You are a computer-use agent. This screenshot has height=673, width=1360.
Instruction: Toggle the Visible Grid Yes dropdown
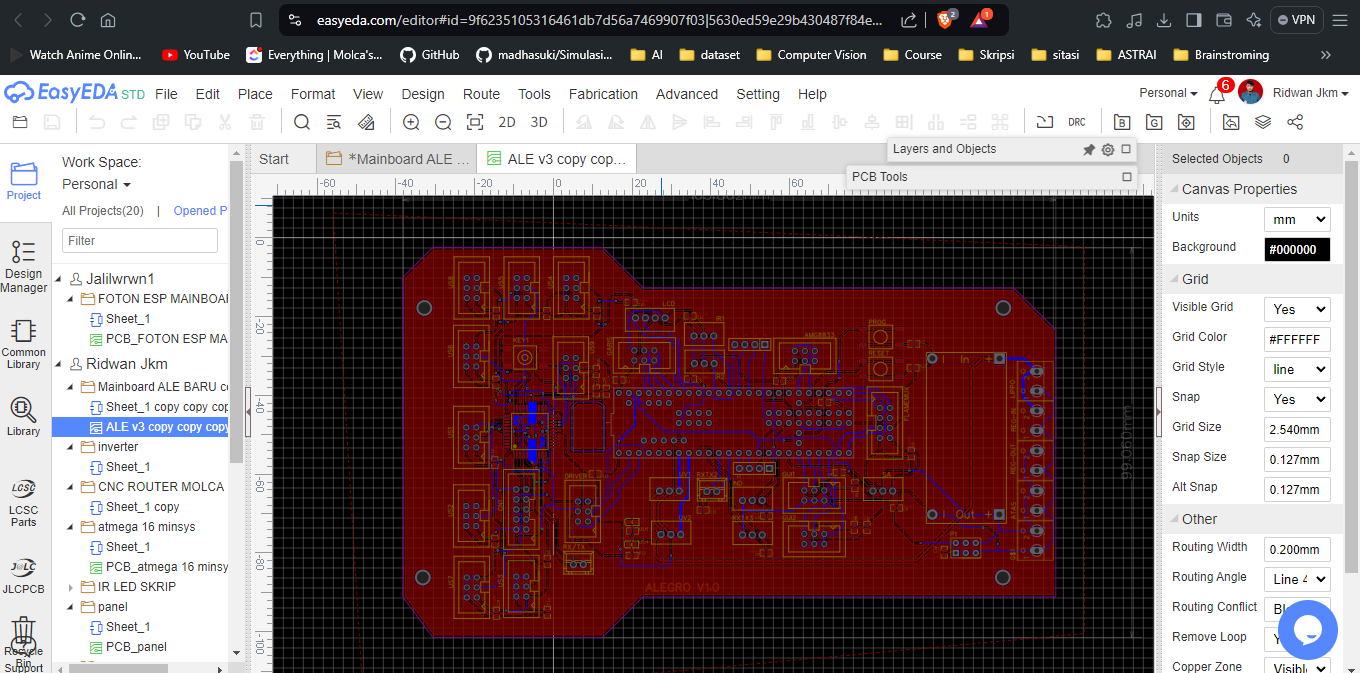pyautogui.click(x=1297, y=309)
